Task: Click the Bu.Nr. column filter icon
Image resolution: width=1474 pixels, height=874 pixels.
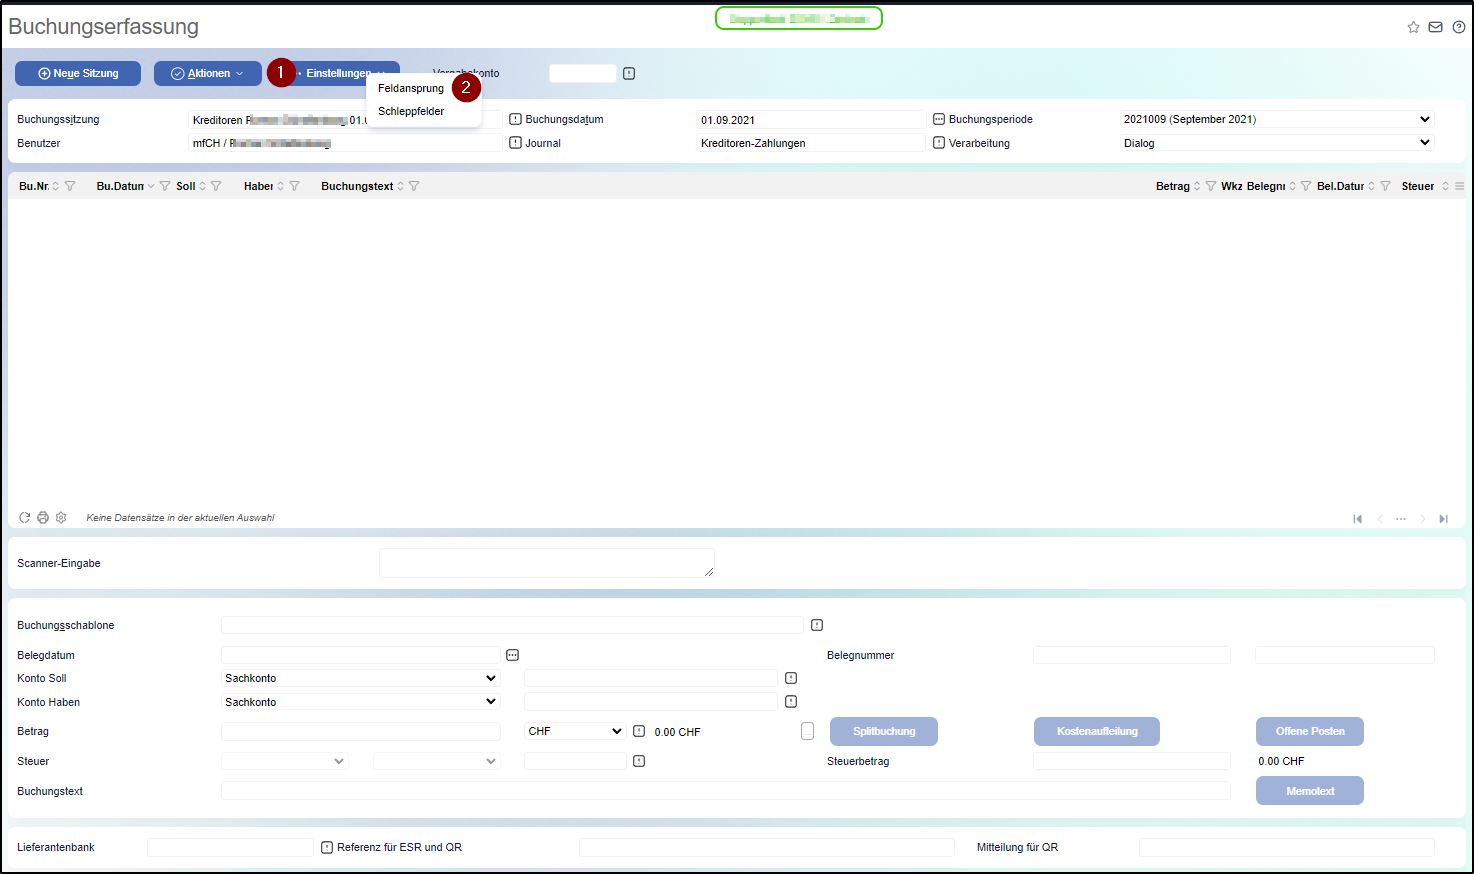Action: point(70,186)
